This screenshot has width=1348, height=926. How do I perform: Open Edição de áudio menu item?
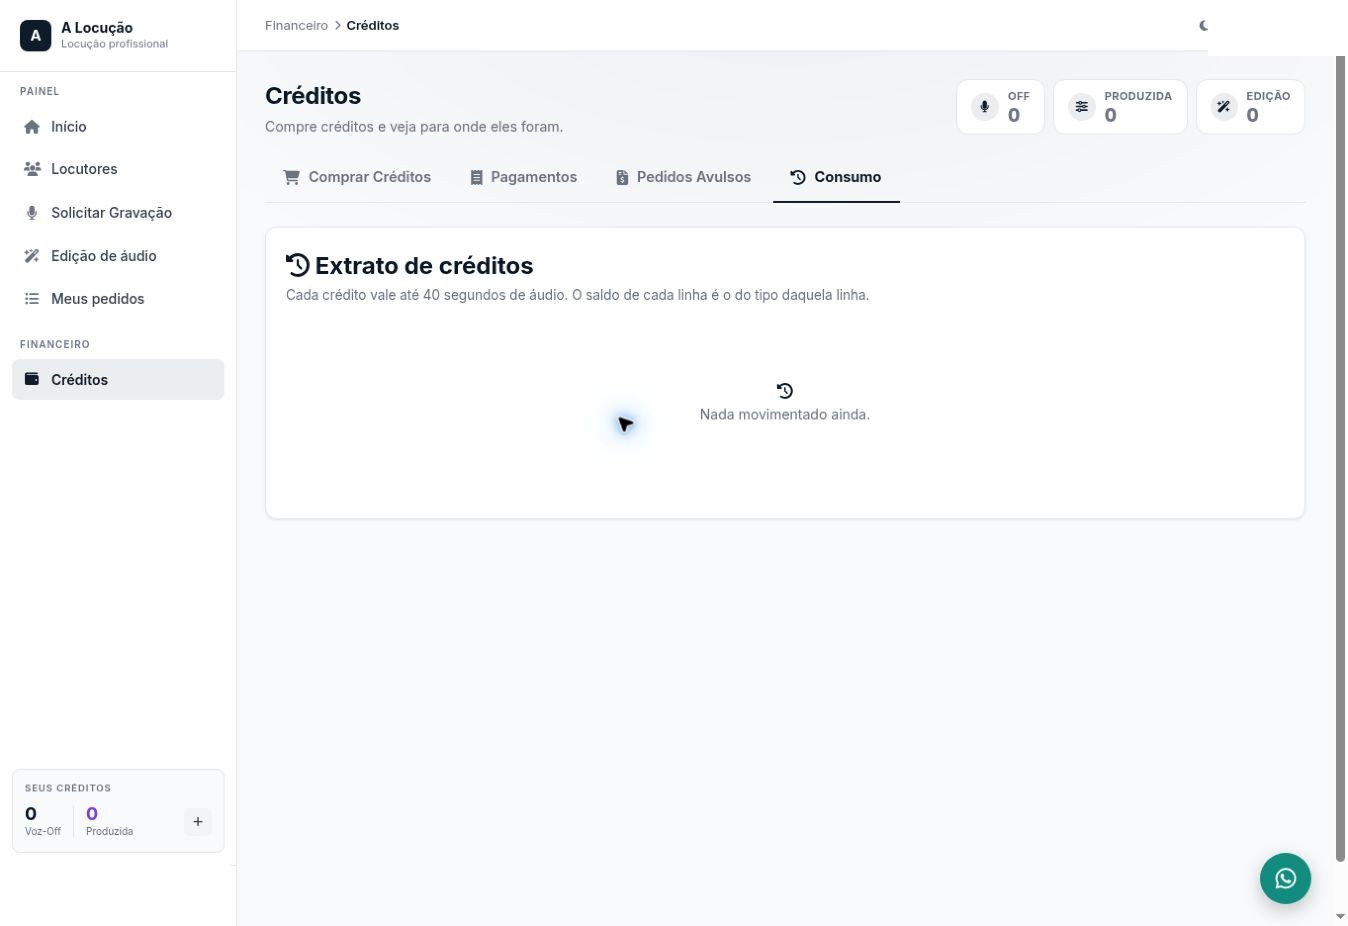(x=118, y=256)
